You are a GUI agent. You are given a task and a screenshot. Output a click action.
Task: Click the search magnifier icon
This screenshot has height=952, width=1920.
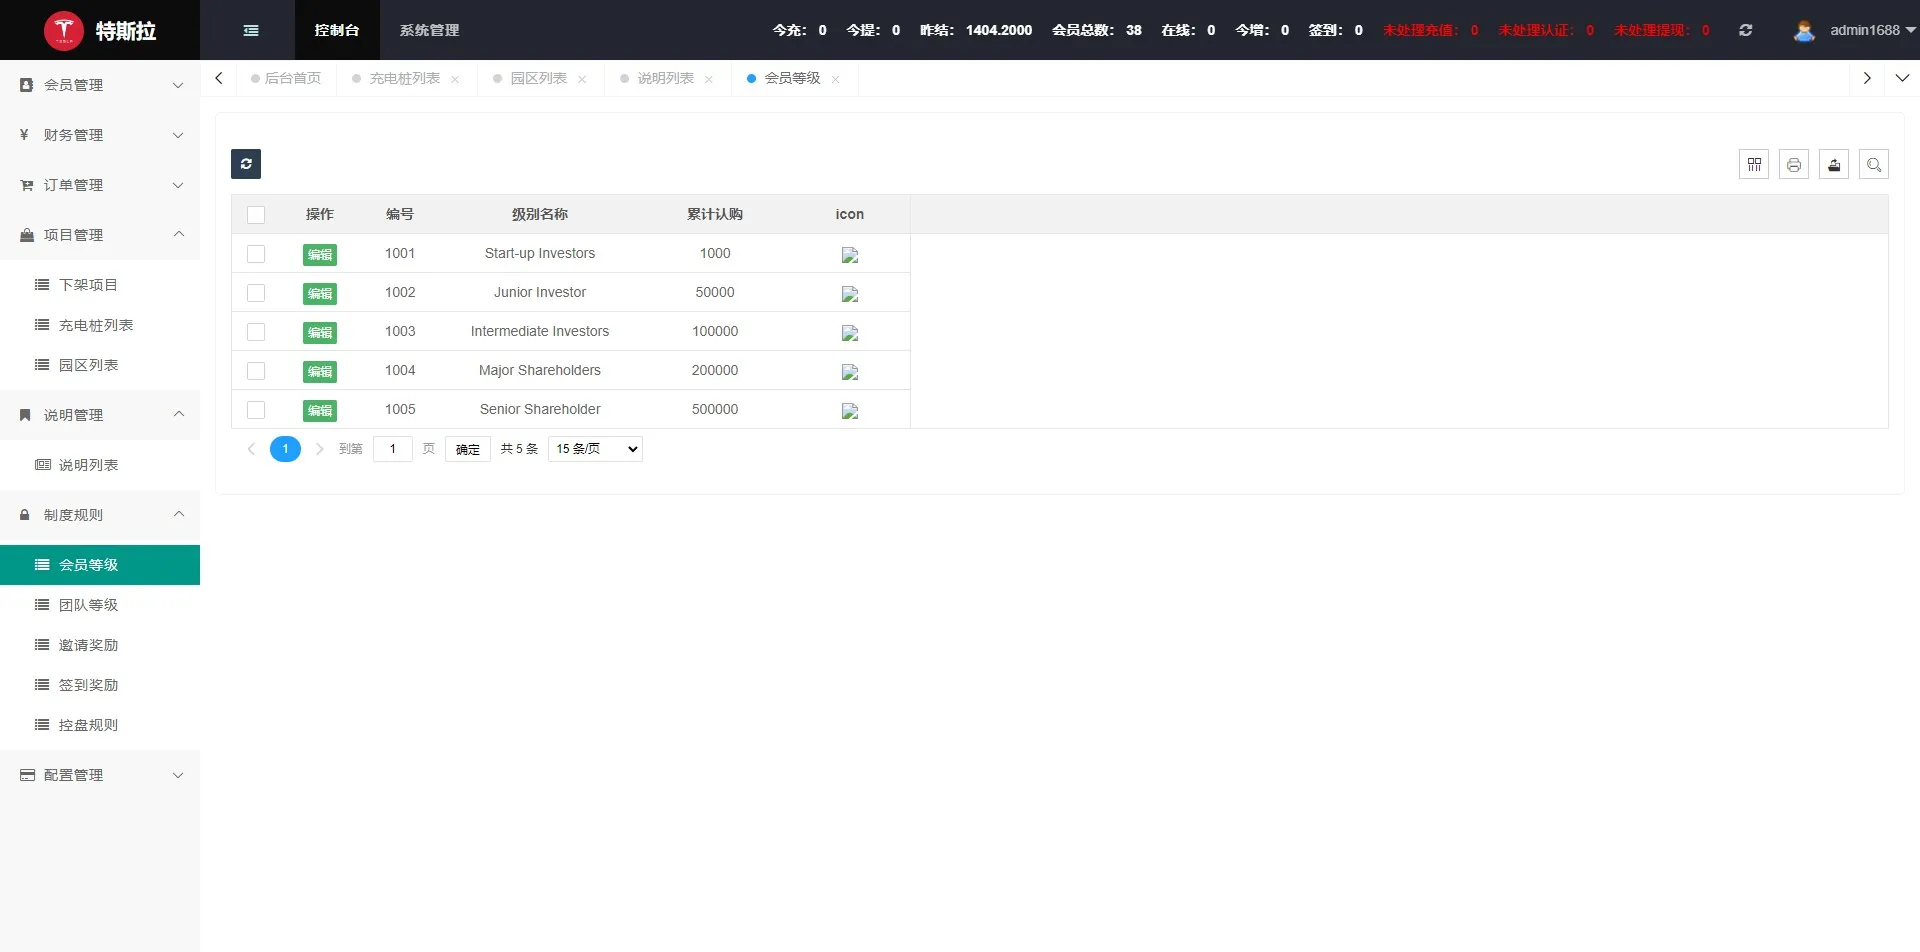click(1874, 164)
